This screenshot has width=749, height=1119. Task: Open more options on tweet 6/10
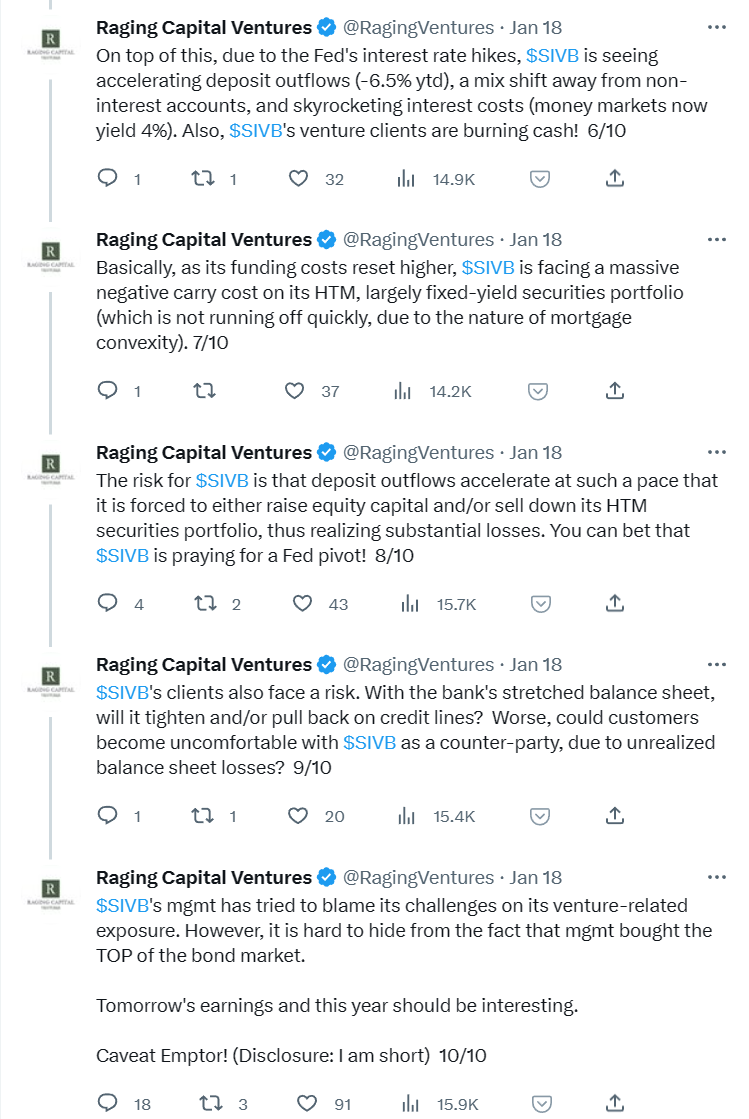(716, 27)
